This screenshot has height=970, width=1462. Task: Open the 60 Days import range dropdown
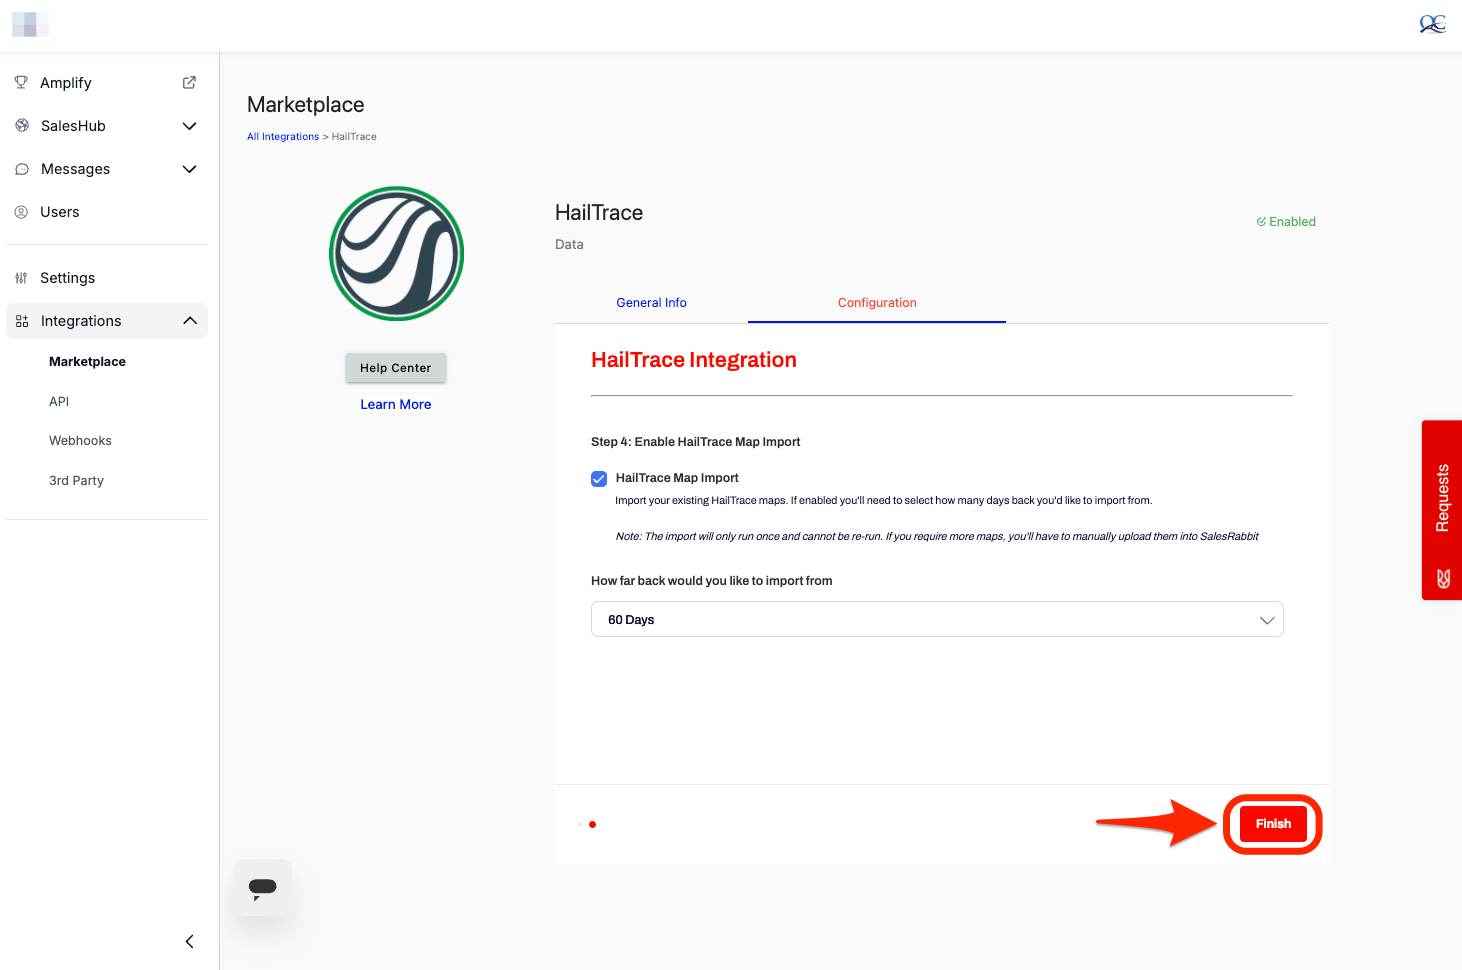(936, 620)
